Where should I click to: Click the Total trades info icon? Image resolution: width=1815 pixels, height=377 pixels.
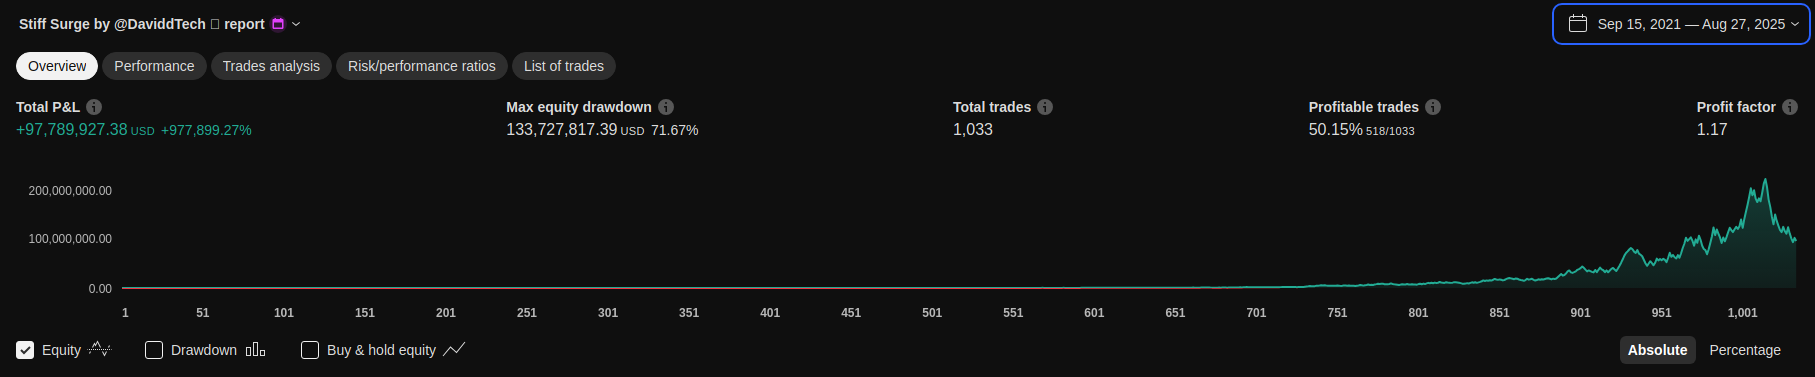(x=1045, y=107)
